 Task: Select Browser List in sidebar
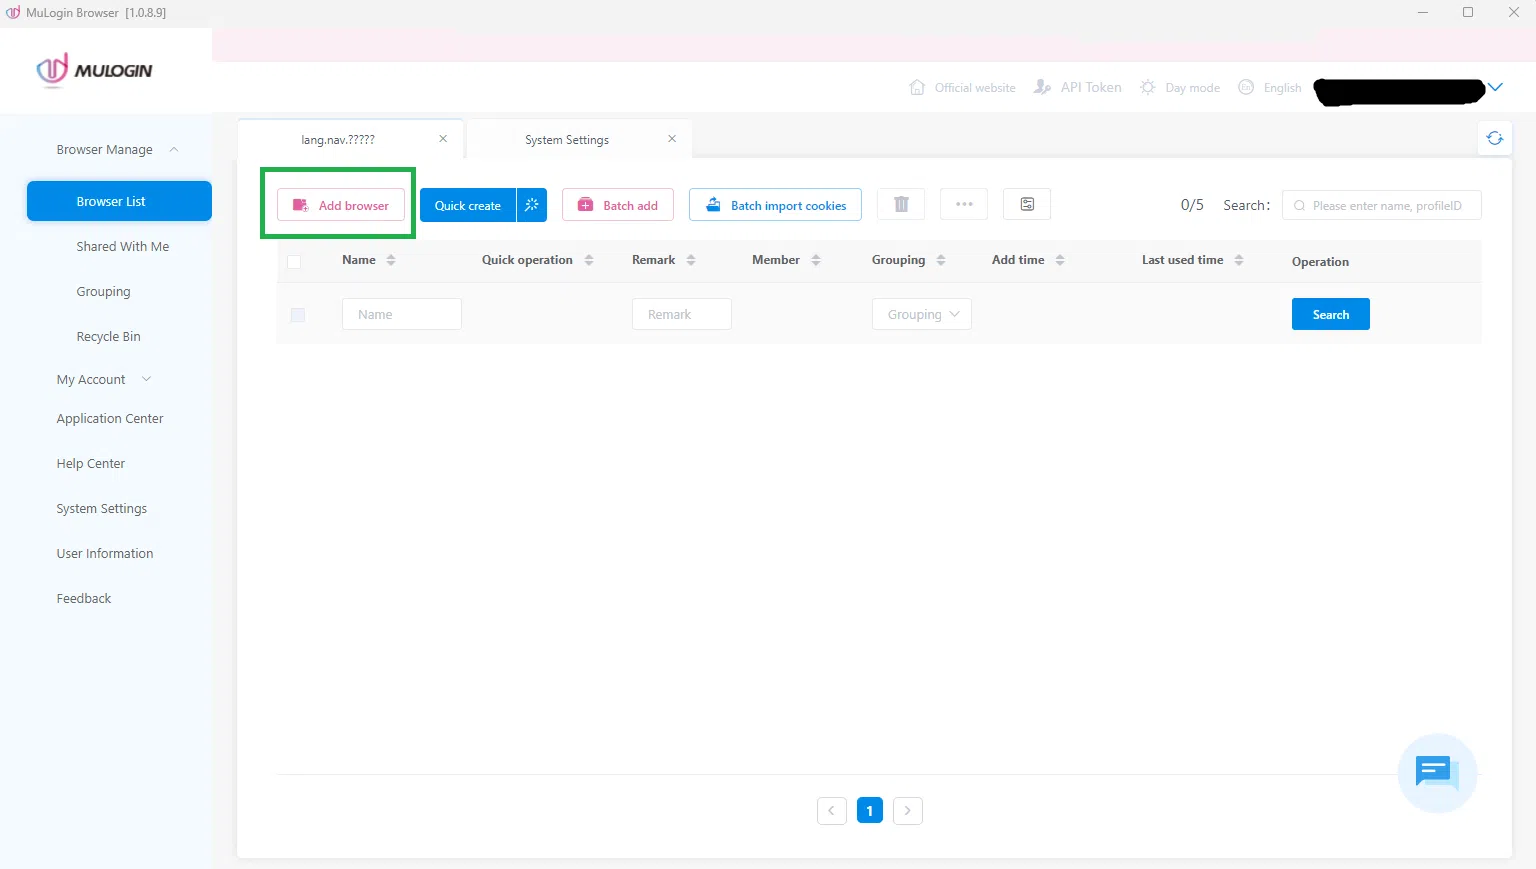pos(119,201)
